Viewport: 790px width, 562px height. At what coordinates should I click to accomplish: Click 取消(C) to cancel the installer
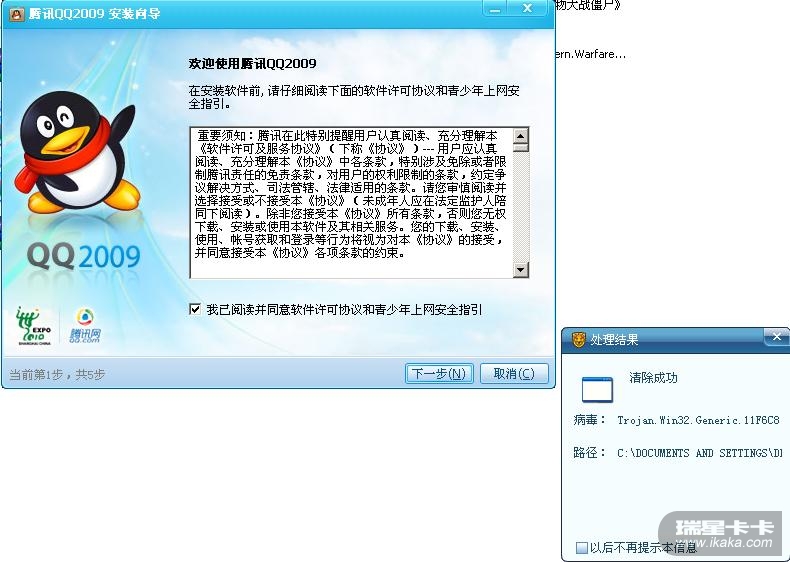pyautogui.click(x=514, y=373)
